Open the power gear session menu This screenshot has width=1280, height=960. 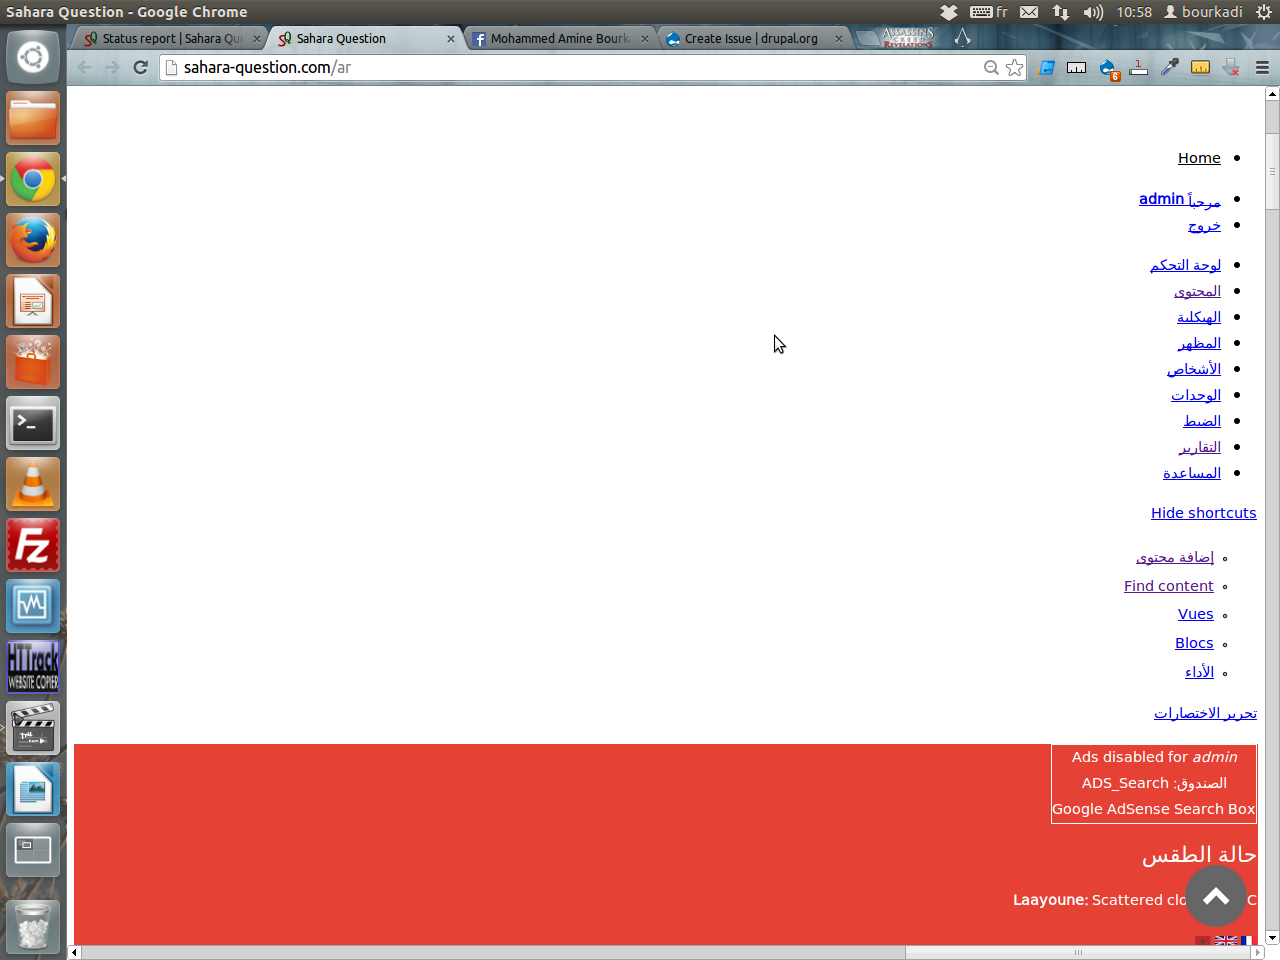click(1263, 12)
